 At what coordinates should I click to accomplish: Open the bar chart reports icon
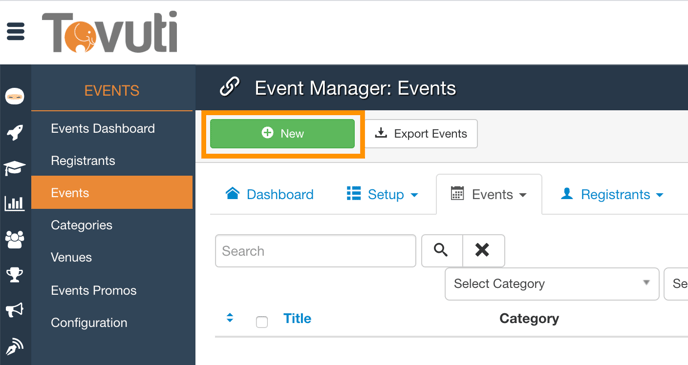click(x=14, y=203)
